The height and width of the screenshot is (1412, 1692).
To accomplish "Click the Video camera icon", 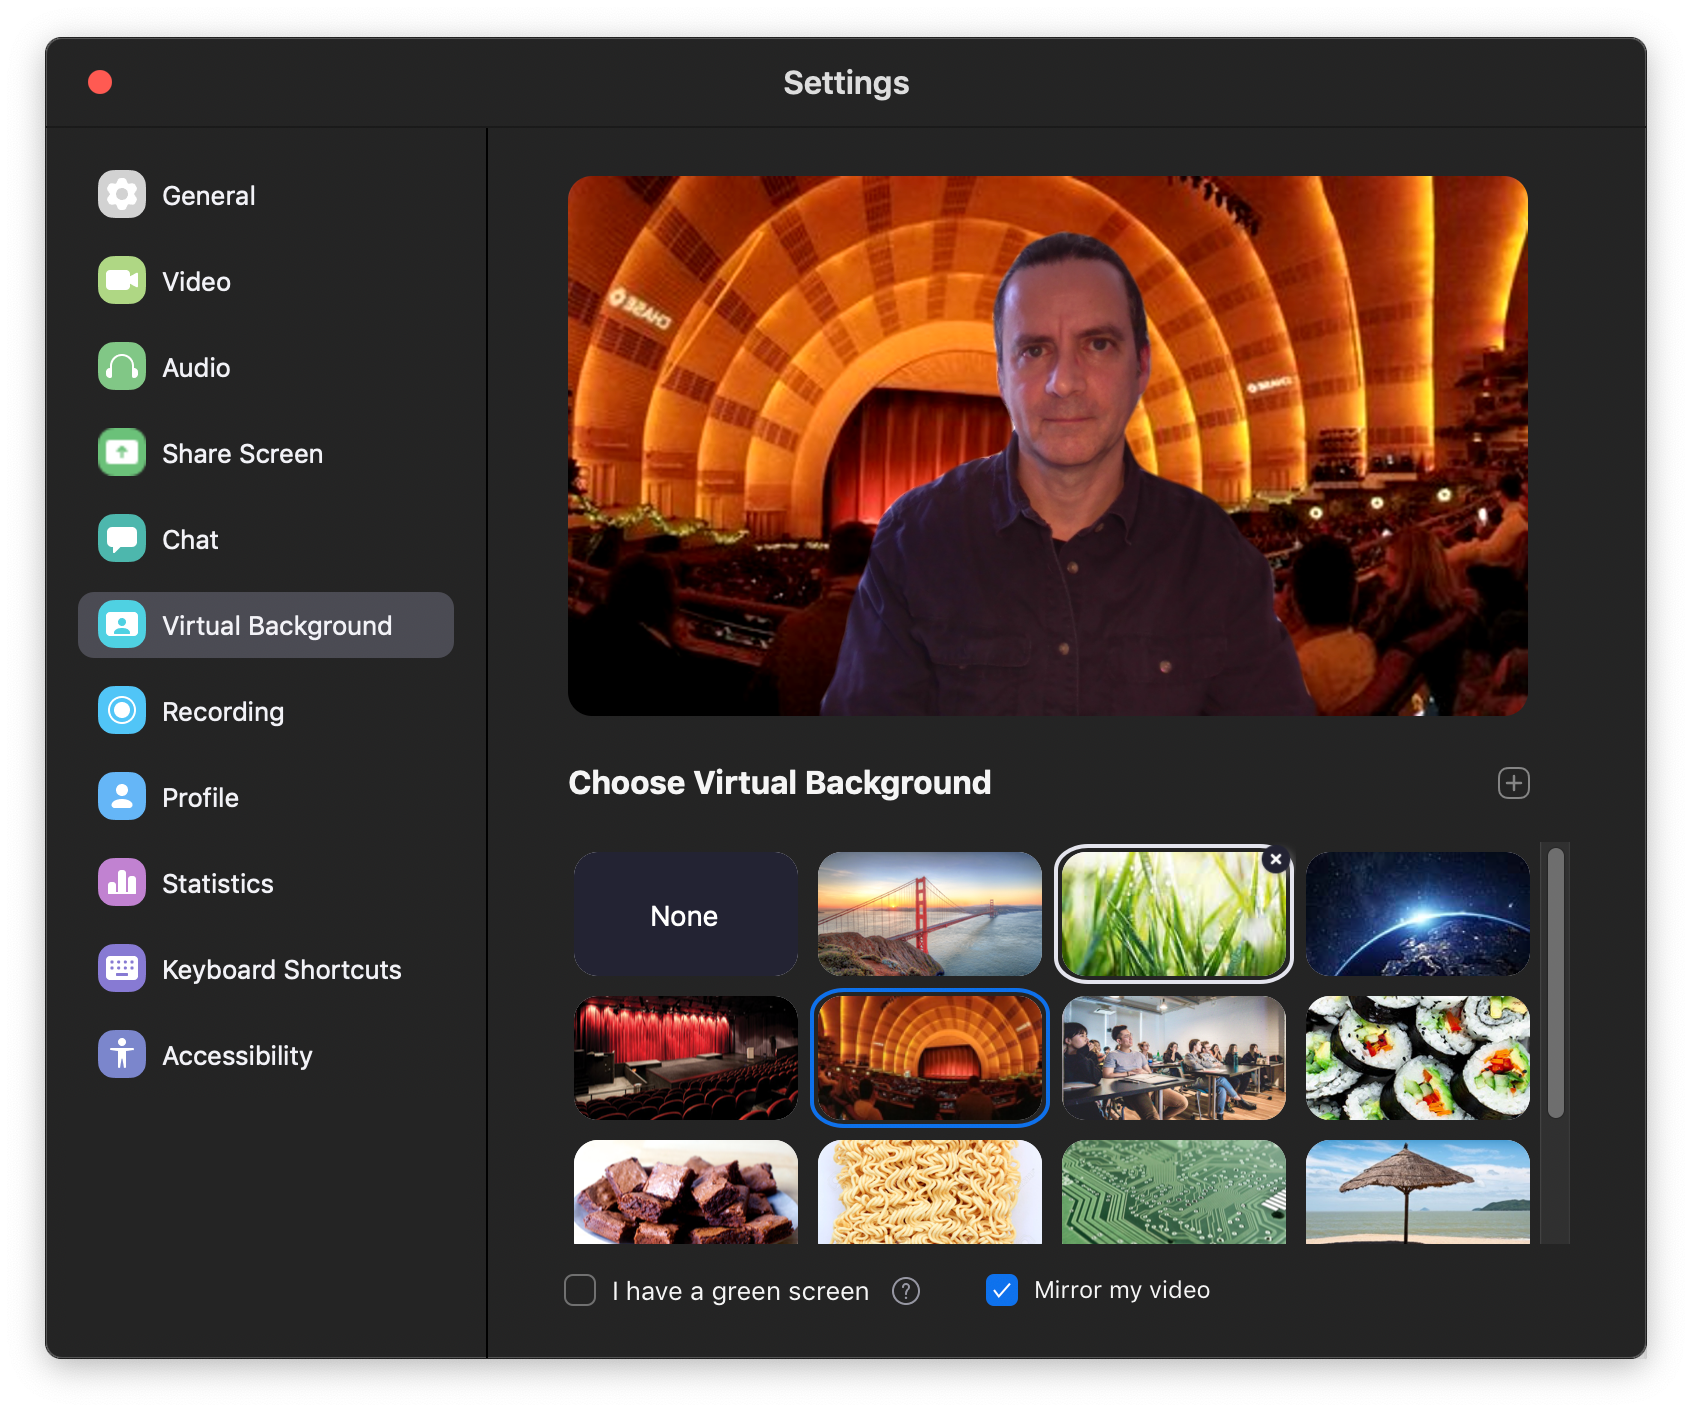I will point(122,280).
